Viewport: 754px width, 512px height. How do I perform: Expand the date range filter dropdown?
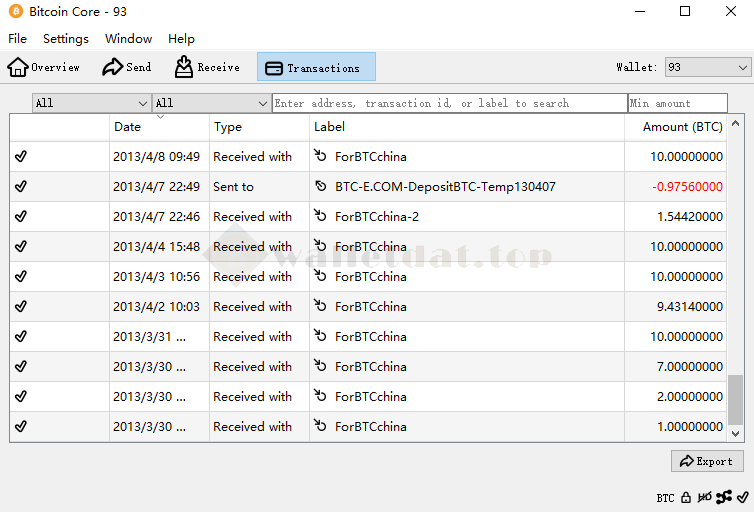click(x=91, y=103)
